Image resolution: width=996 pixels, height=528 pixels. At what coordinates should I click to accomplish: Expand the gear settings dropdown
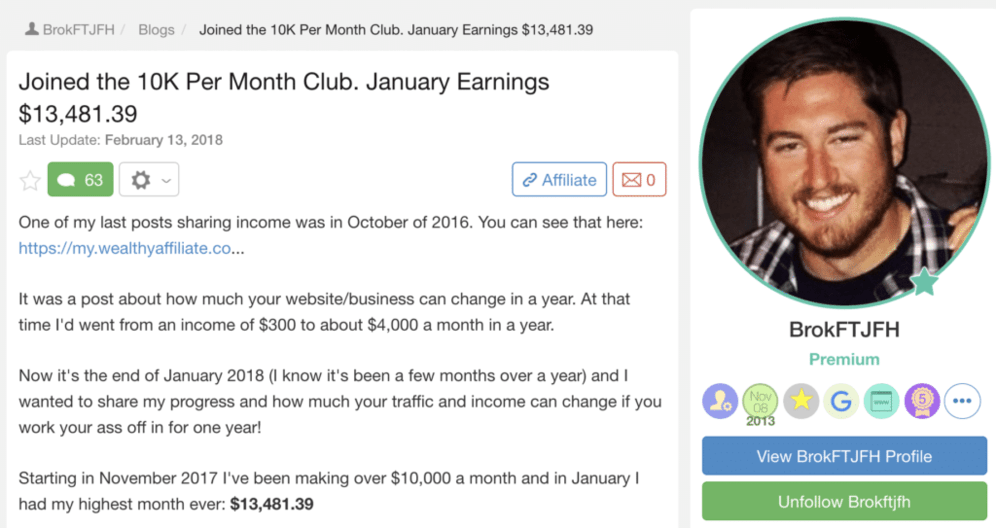[x=149, y=180]
